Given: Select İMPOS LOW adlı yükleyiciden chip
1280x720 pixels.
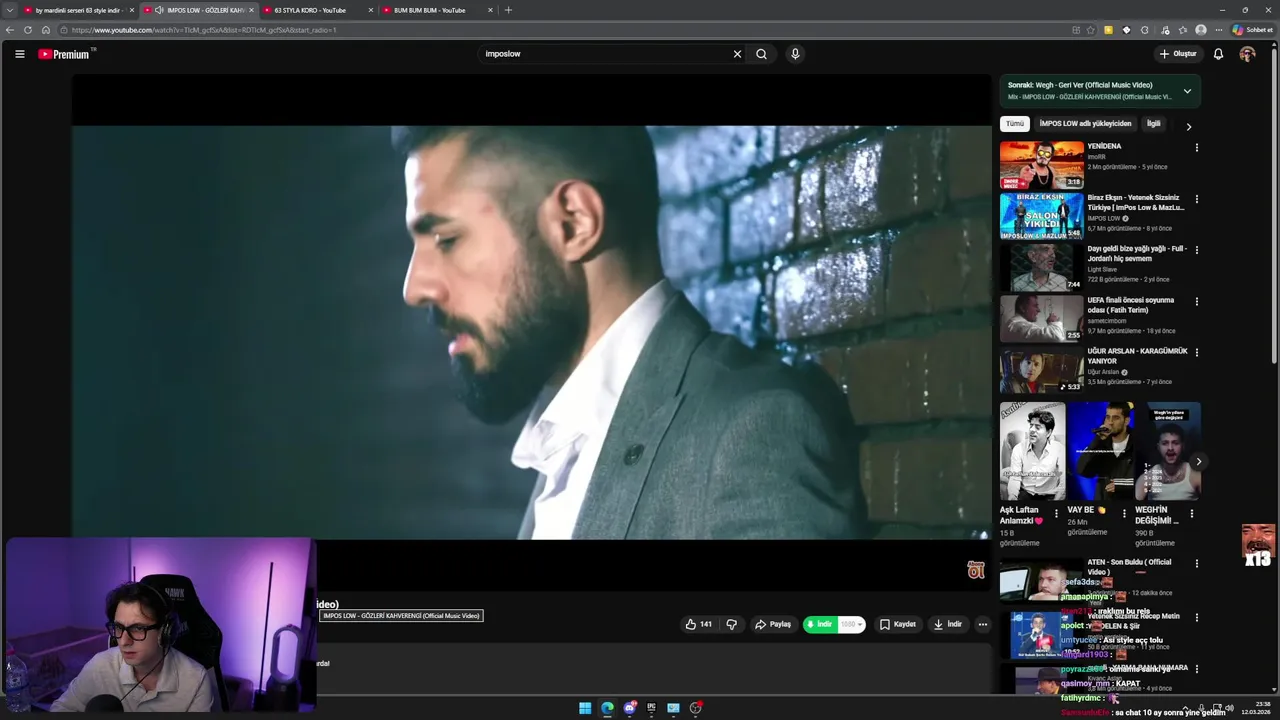Looking at the screenshot, I should 1085,124.
